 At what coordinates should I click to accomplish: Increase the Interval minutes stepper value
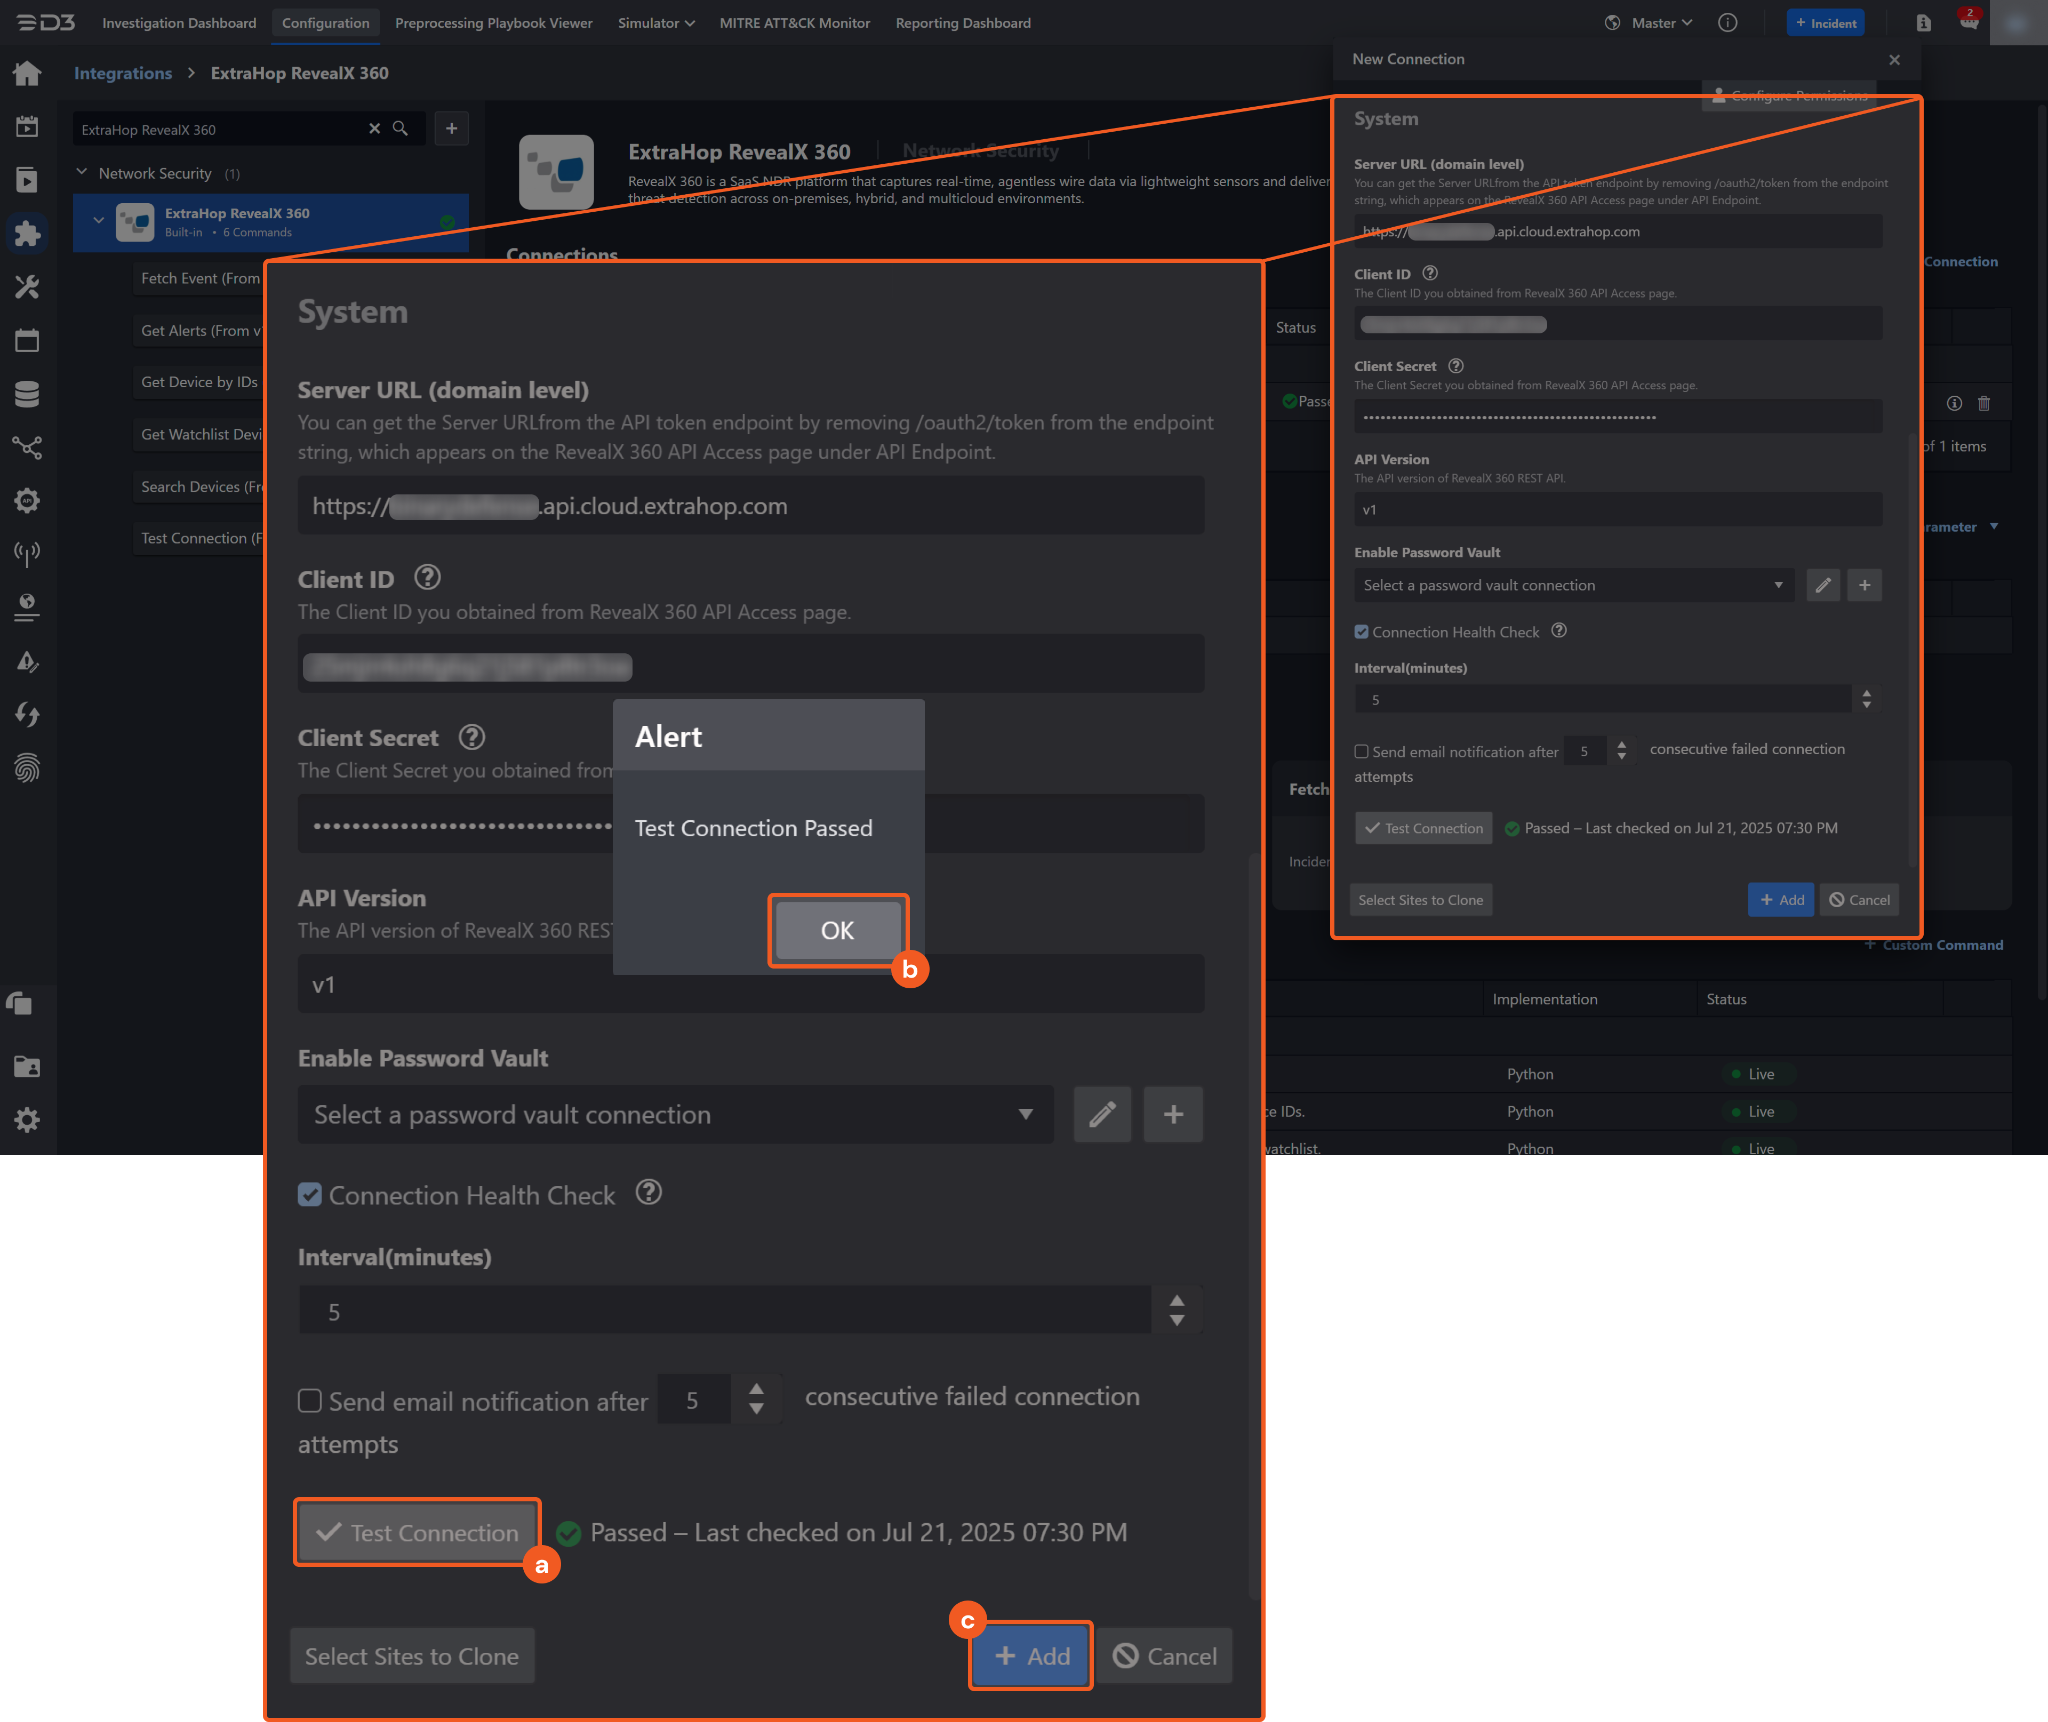[x=1177, y=1300]
